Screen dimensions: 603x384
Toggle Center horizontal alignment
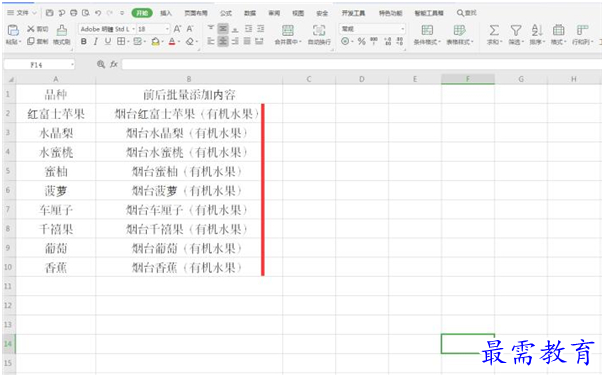click(x=223, y=41)
